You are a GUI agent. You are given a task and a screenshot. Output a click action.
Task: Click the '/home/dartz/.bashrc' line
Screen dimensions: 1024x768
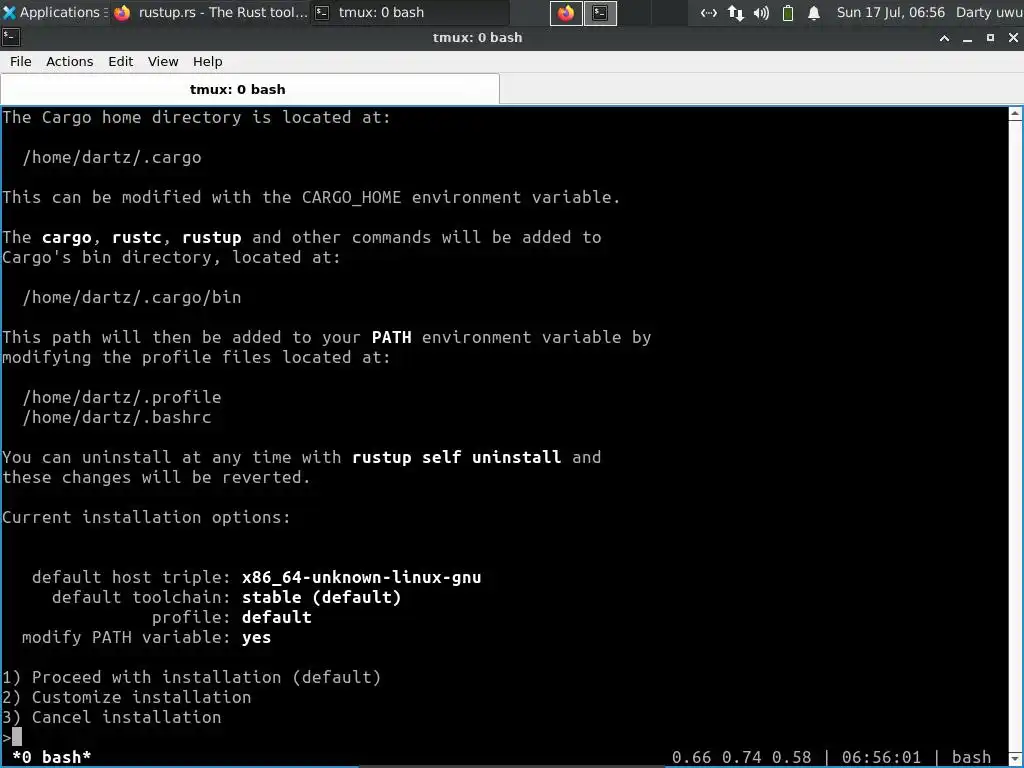pyautogui.click(x=117, y=417)
